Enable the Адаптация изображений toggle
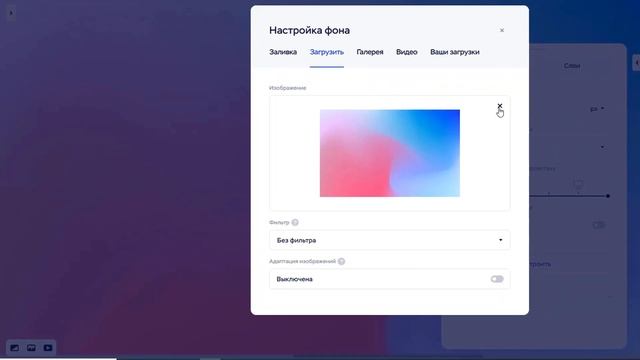The height and width of the screenshot is (360, 640). point(497,279)
